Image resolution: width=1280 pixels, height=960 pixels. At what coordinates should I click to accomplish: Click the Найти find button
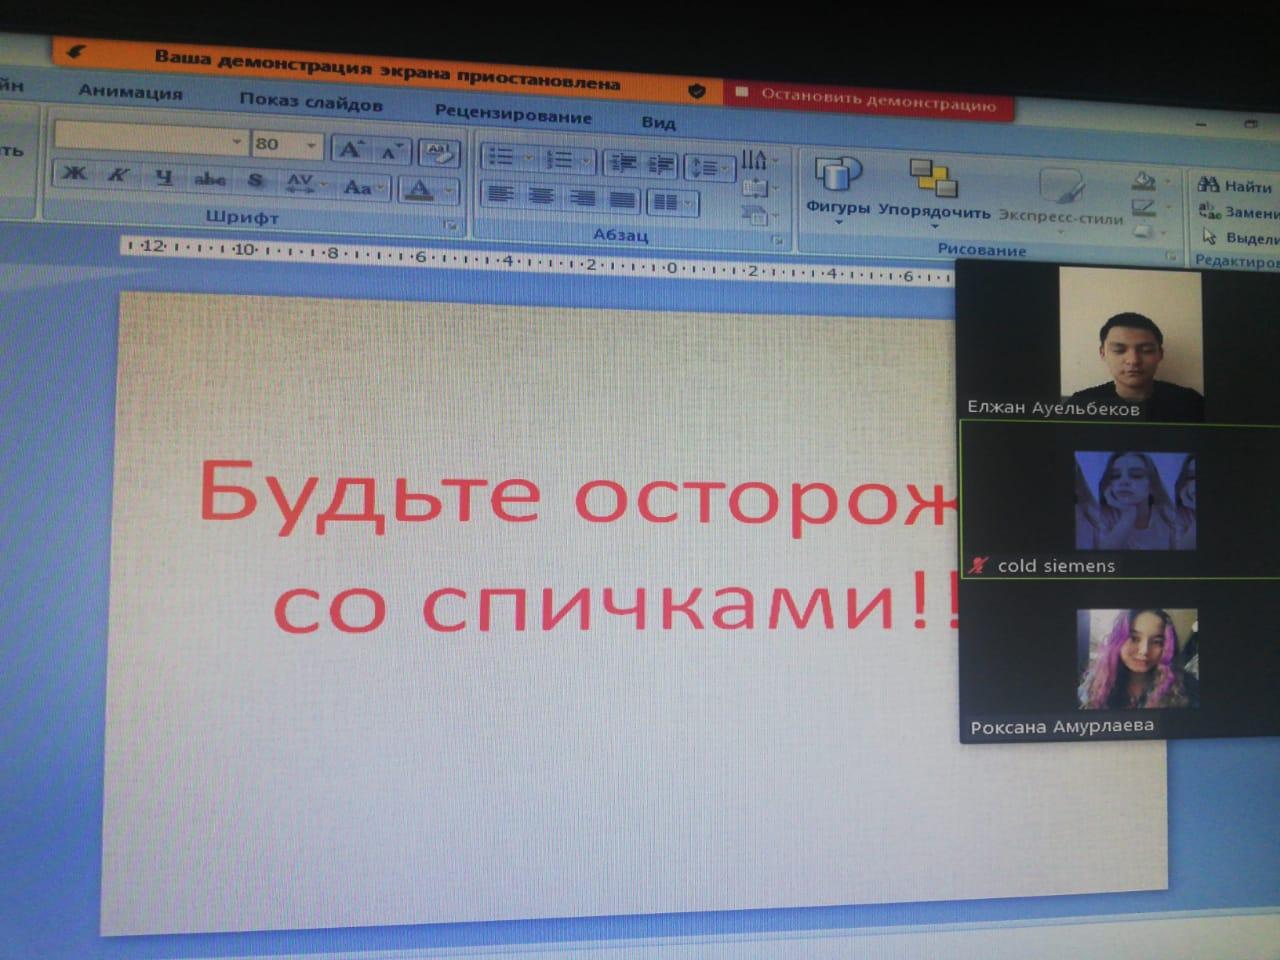pyautogui.click(x=1236, y=186)
